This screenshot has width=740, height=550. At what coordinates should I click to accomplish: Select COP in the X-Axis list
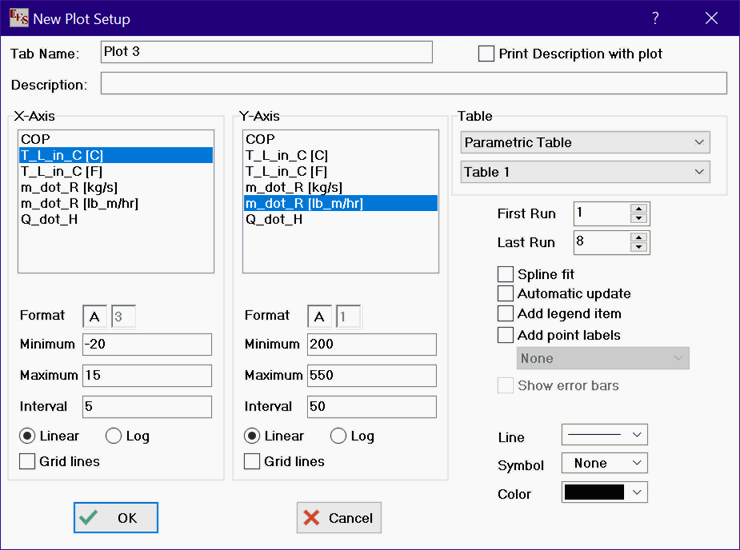pos(35,139)
